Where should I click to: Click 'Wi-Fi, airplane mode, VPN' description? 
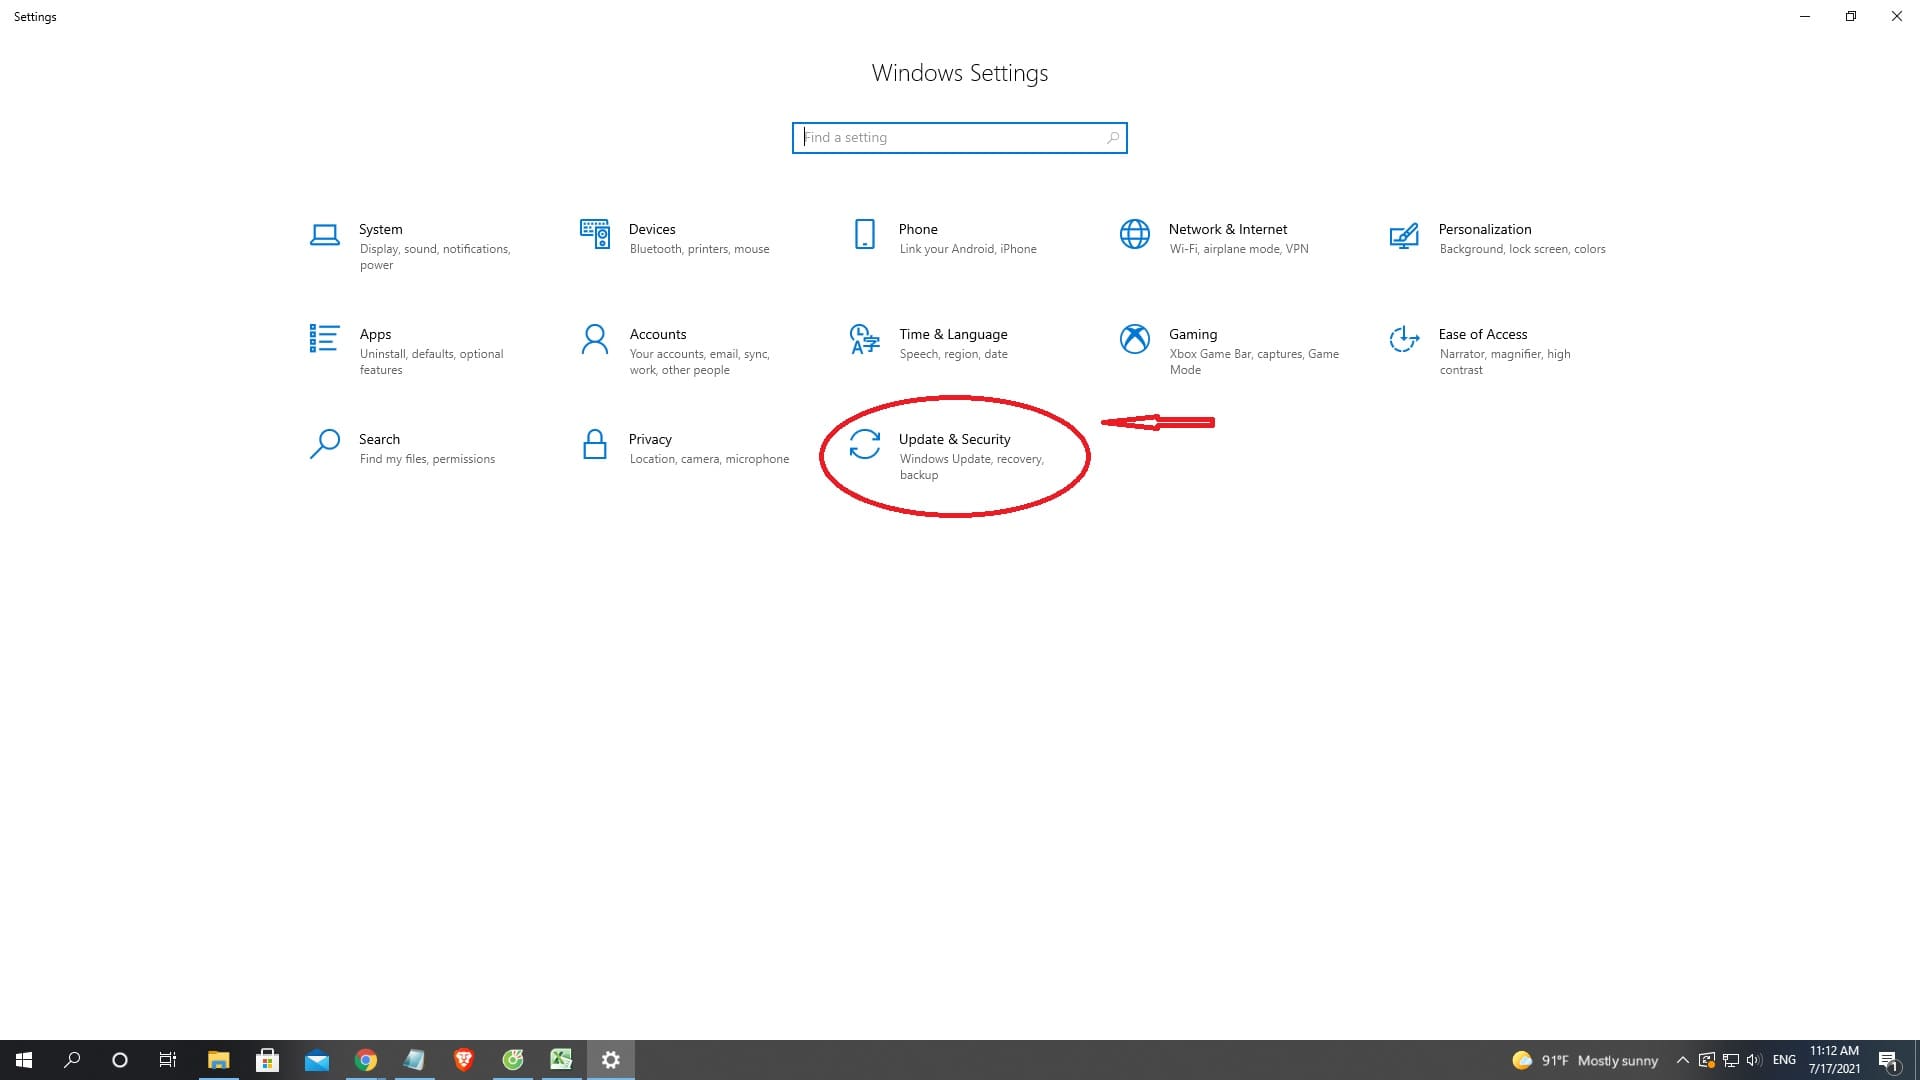click(x=1238, y=249)
